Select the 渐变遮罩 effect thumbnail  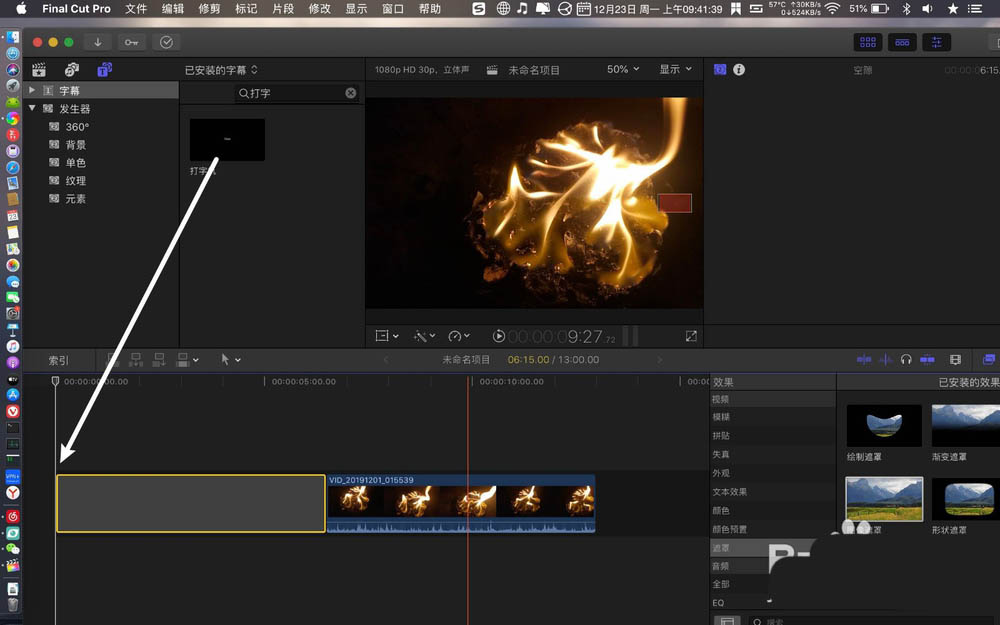pyautogui.click(x=966, y=425)
